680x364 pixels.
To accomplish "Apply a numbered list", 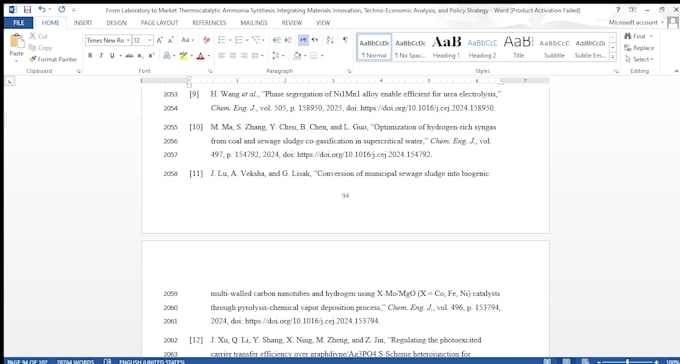I will click(x=239, y=40).
